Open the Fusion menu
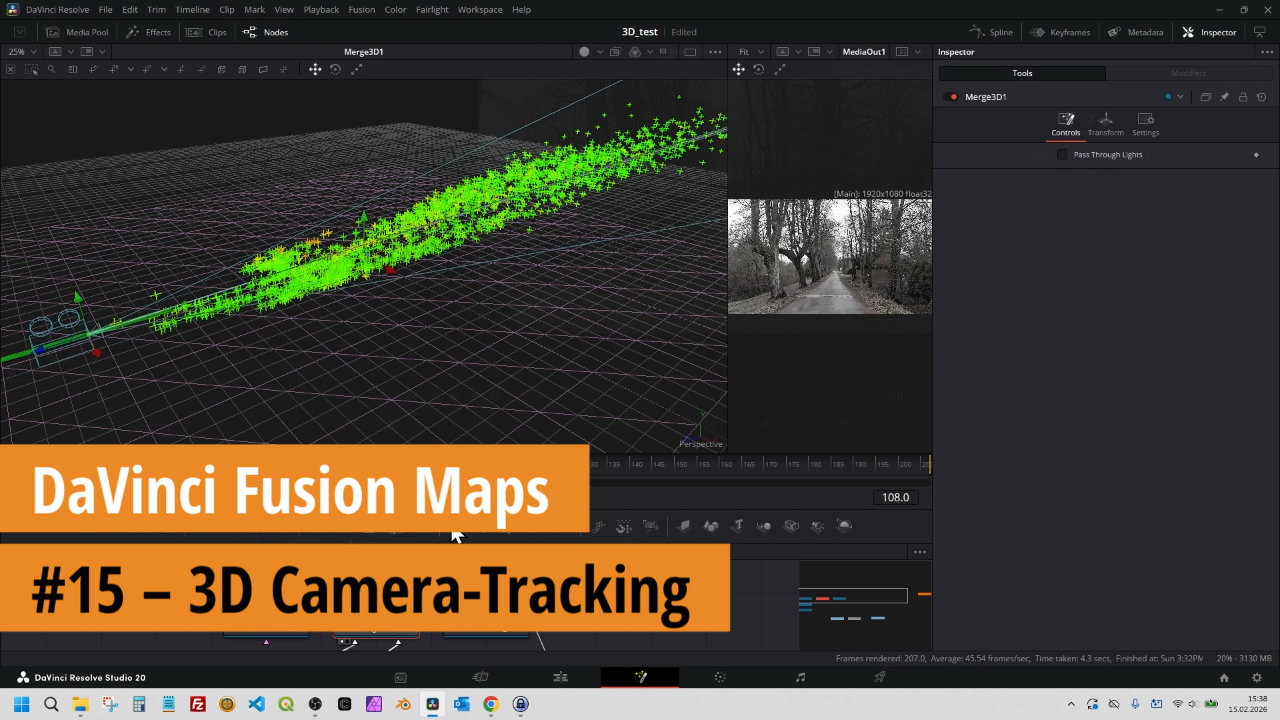Viewport: 1280px width, 720px height. point(361,9)
